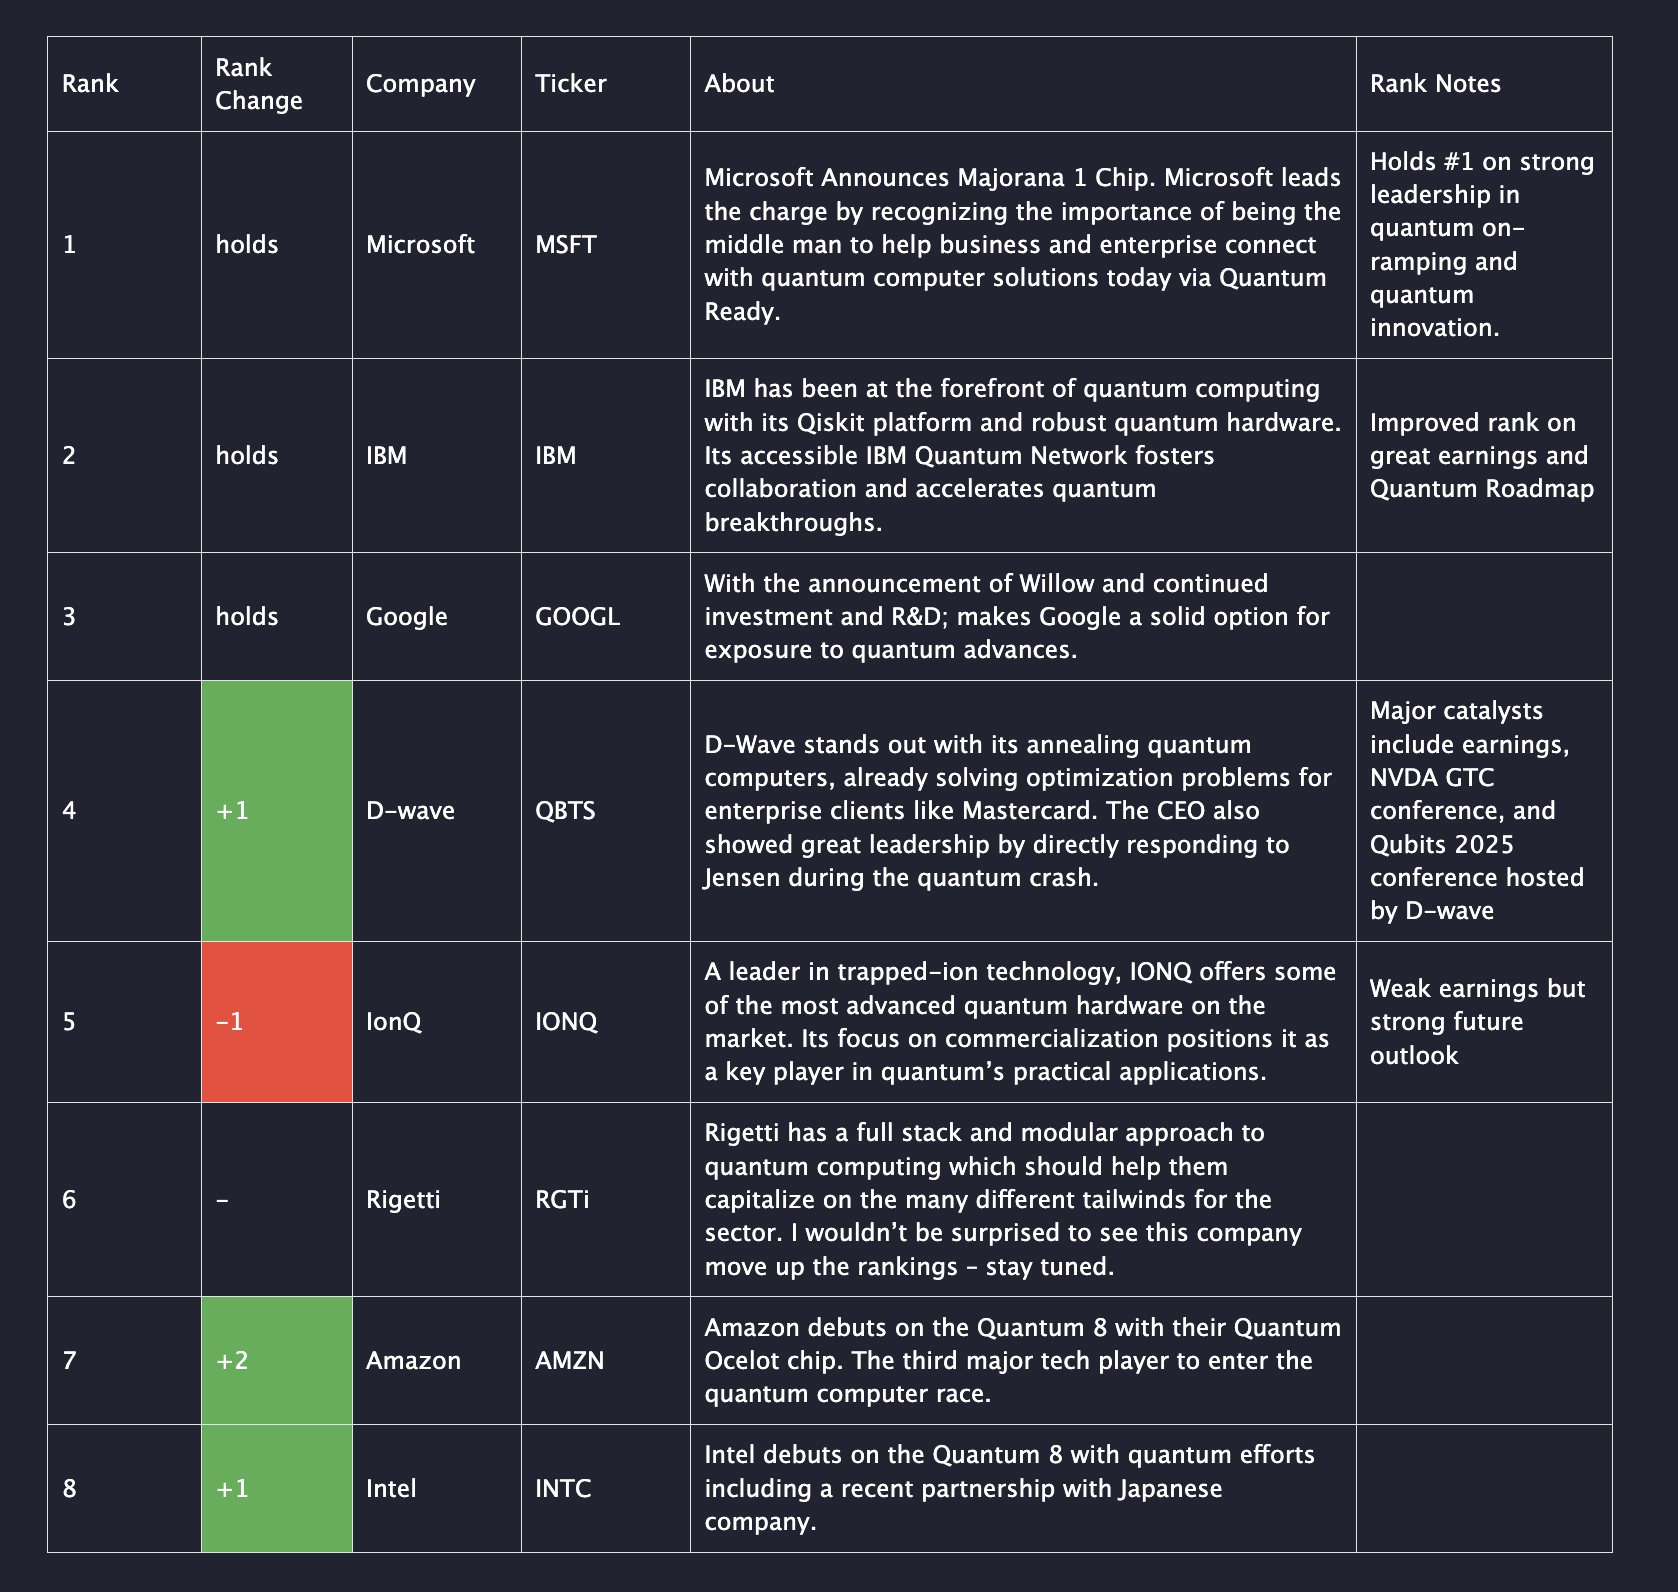Click the QBTS ticker cell
Image resolution: width=1678 pixels, height=1592 pixels.
tap(565, 811)
